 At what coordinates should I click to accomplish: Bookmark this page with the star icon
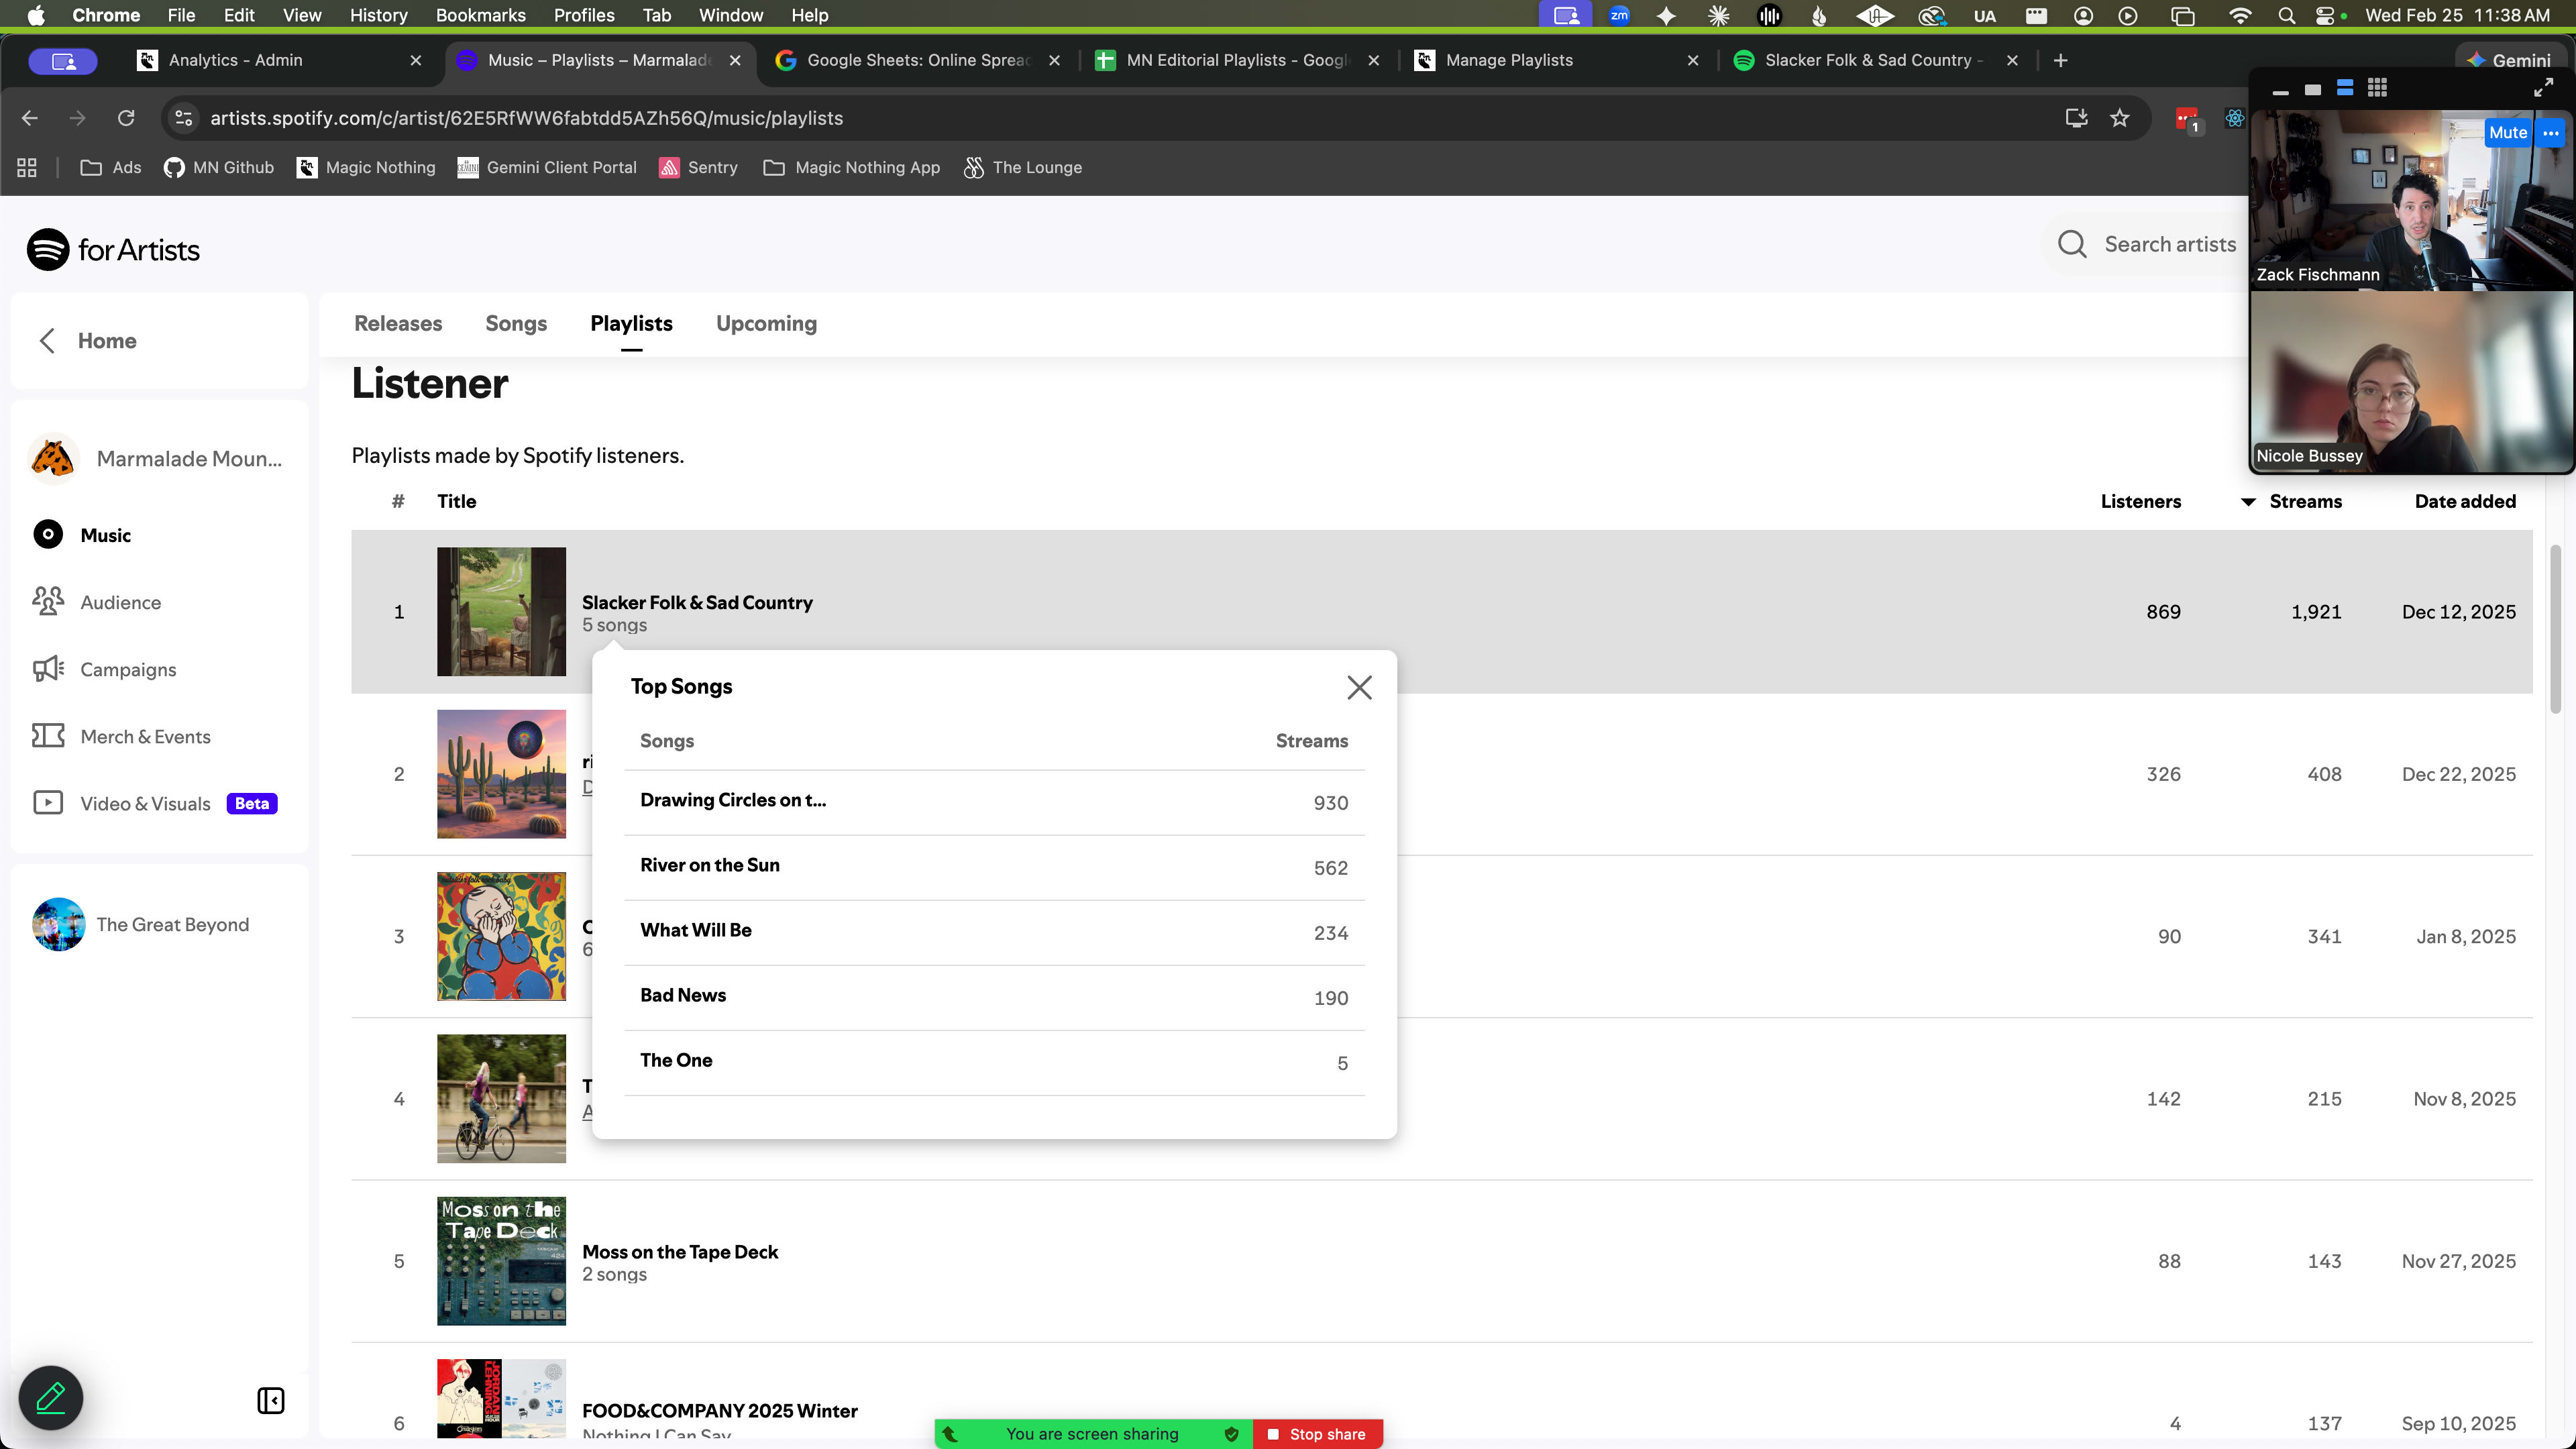[2119, 118]
